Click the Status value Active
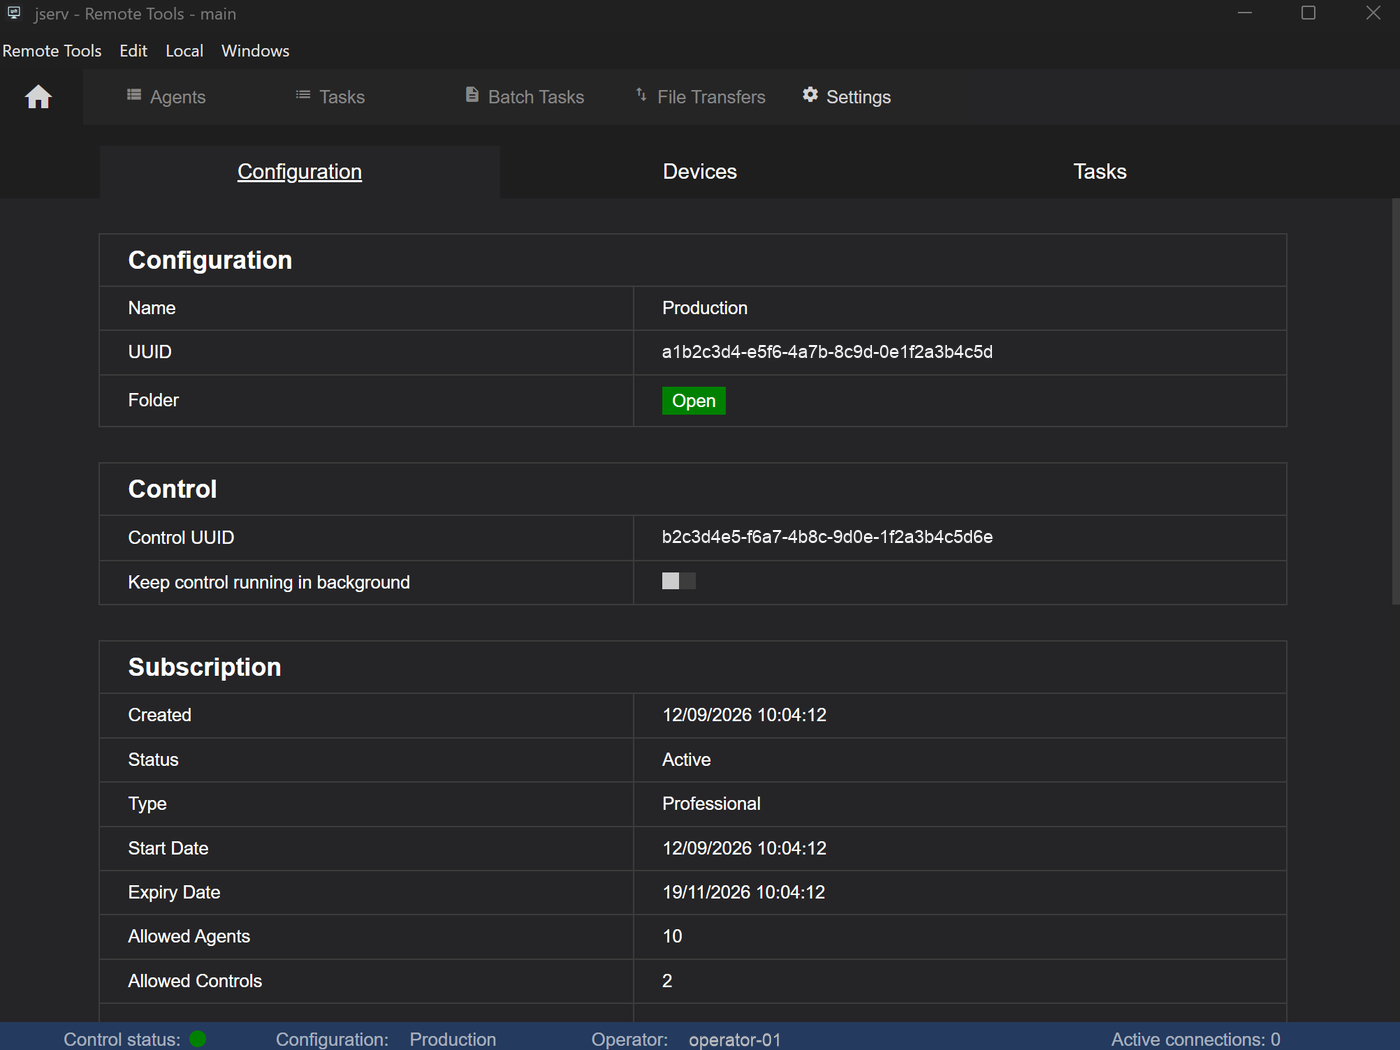Viewport: 1400px width, 1050px height. click(686, 760)
